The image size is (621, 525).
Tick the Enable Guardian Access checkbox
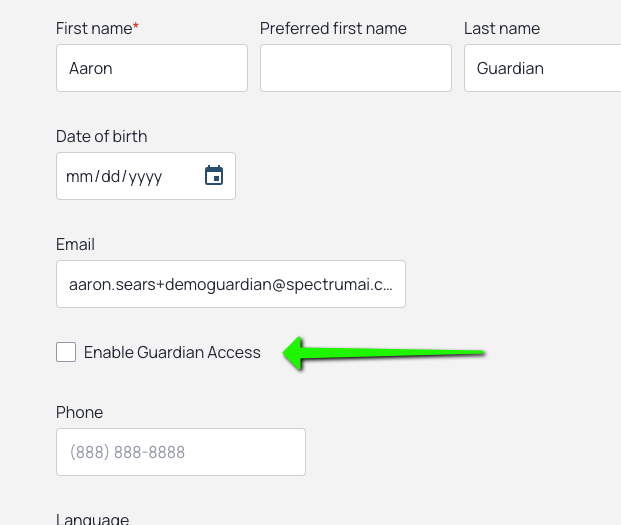(x=66, y=352)
